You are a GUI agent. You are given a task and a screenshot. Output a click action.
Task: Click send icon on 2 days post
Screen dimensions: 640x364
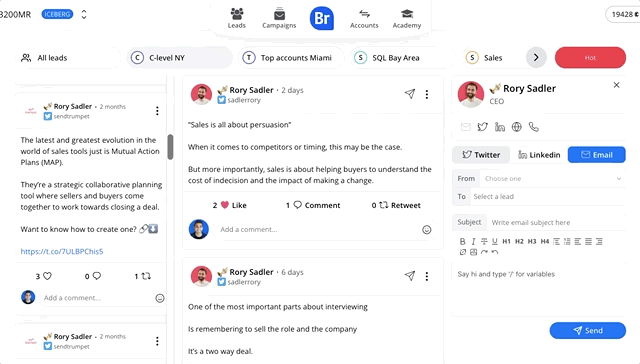410,94
